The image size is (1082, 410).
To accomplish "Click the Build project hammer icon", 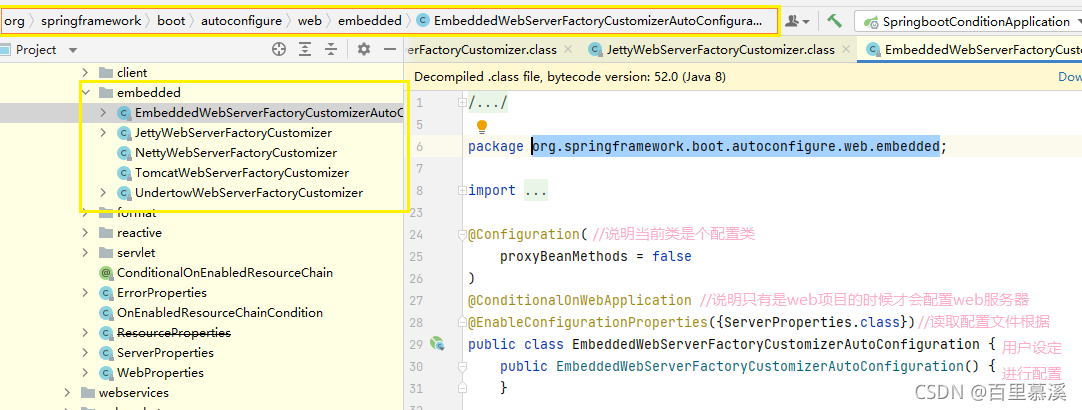I will click(x=835, y=21).
